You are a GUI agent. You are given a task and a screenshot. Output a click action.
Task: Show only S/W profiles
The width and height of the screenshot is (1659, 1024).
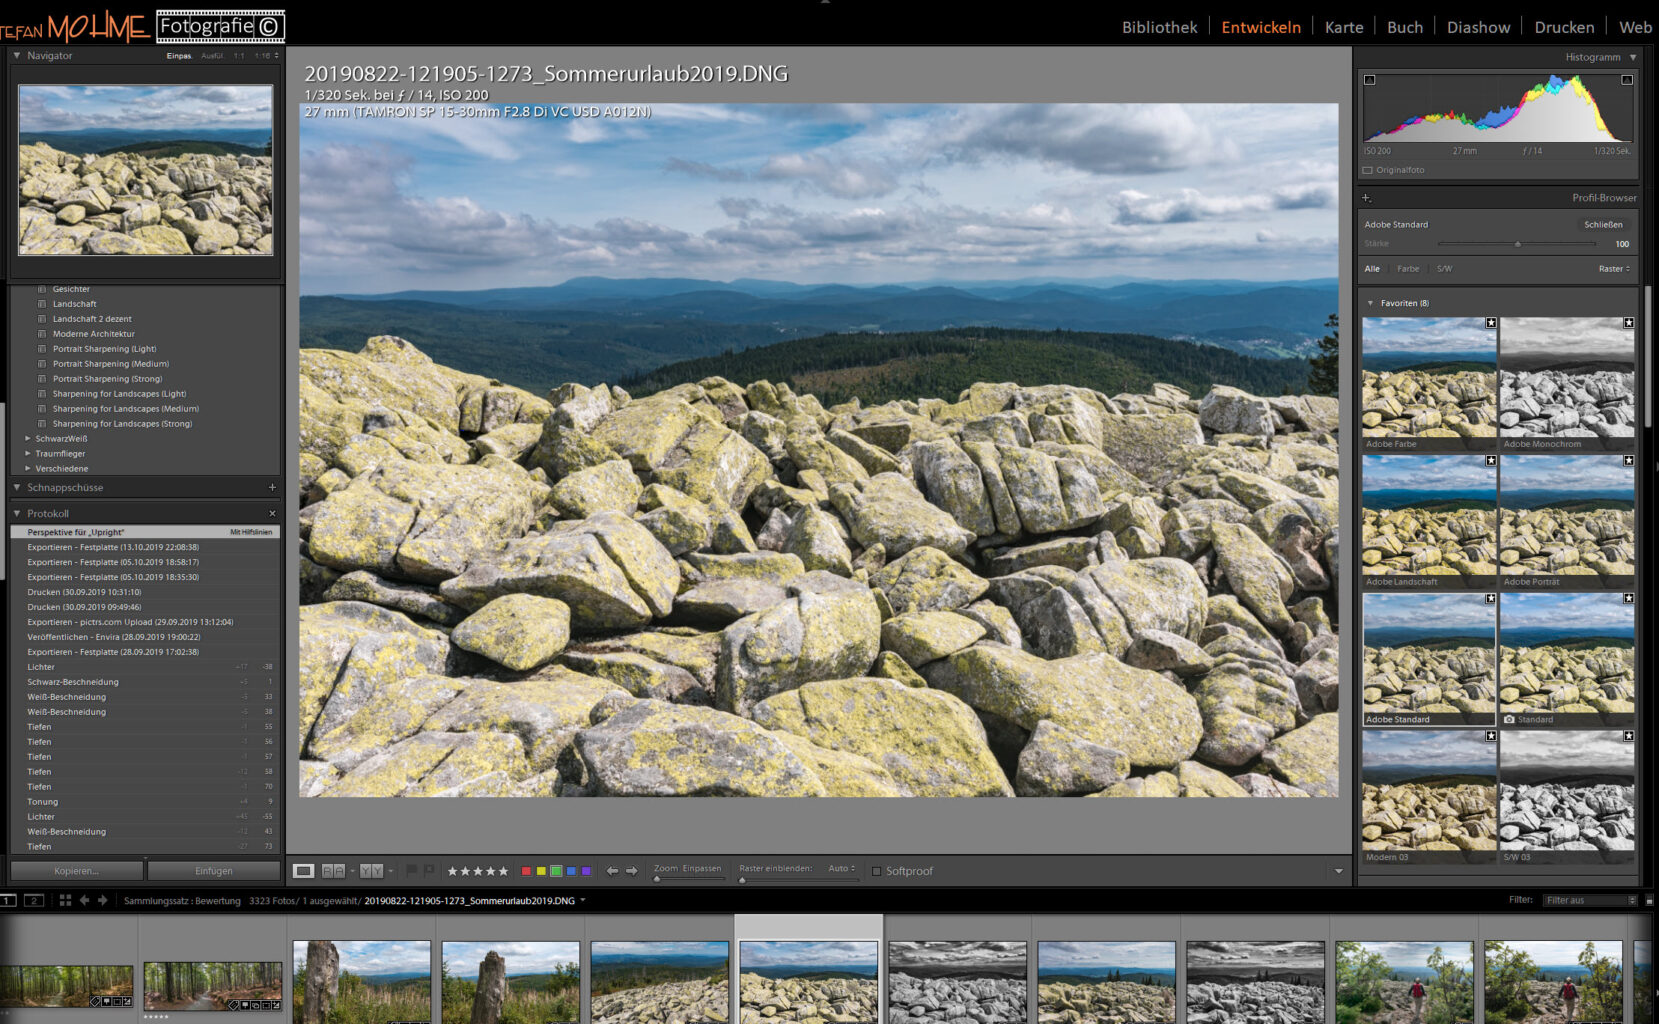click(1444, 269)
